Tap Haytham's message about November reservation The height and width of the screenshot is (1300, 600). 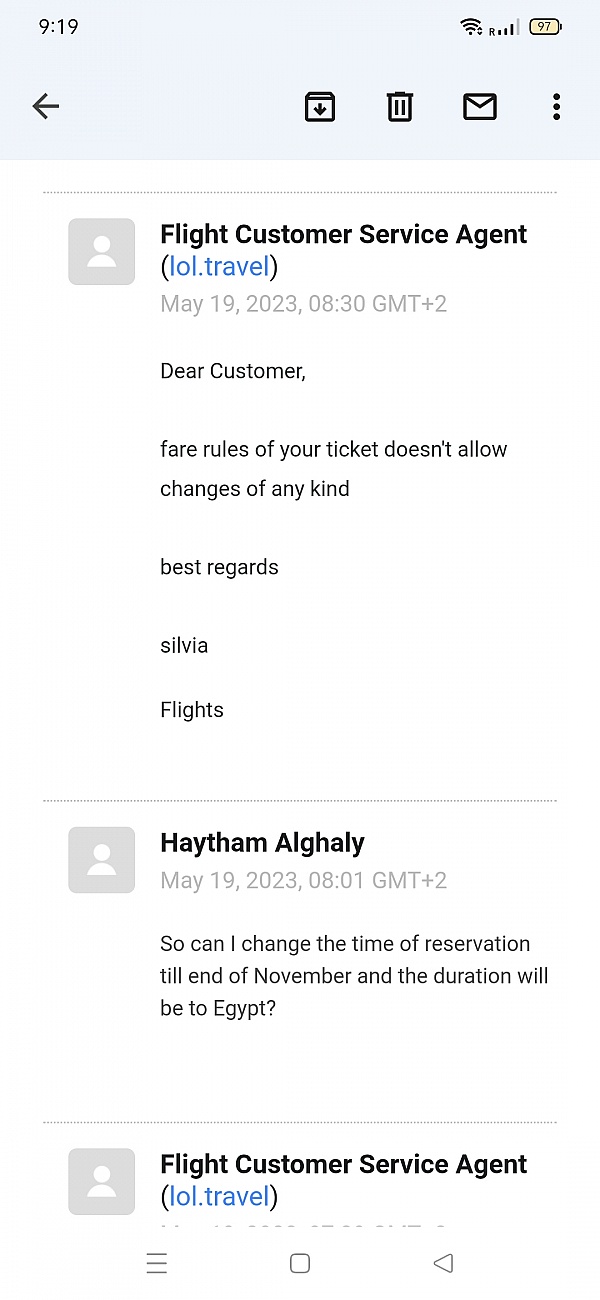354,976
